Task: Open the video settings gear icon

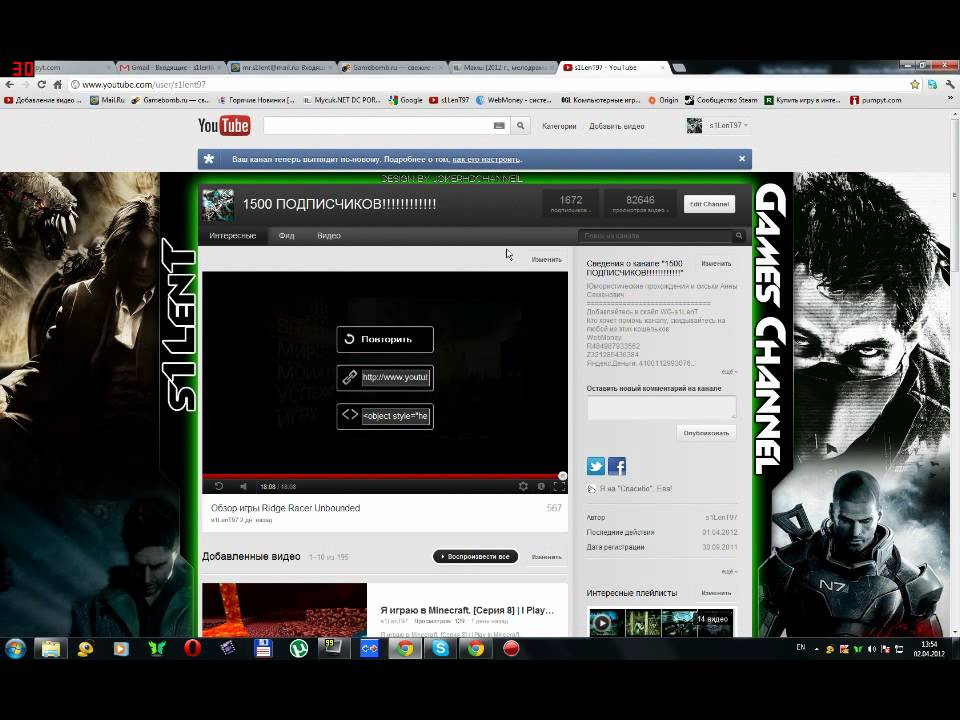Action: [523, 486]
